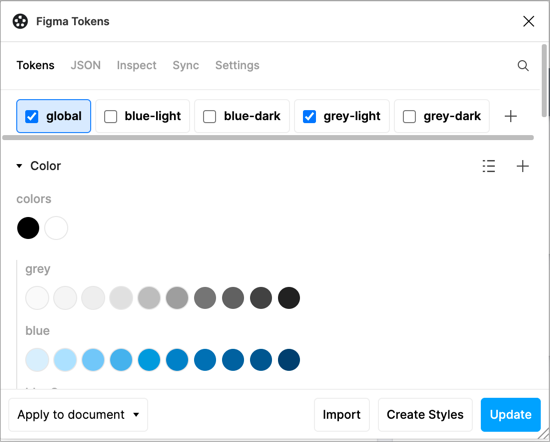This screenshot has height=442, width=550.
Task: Select the grey-dark token set label
Action: coord(452,116)
